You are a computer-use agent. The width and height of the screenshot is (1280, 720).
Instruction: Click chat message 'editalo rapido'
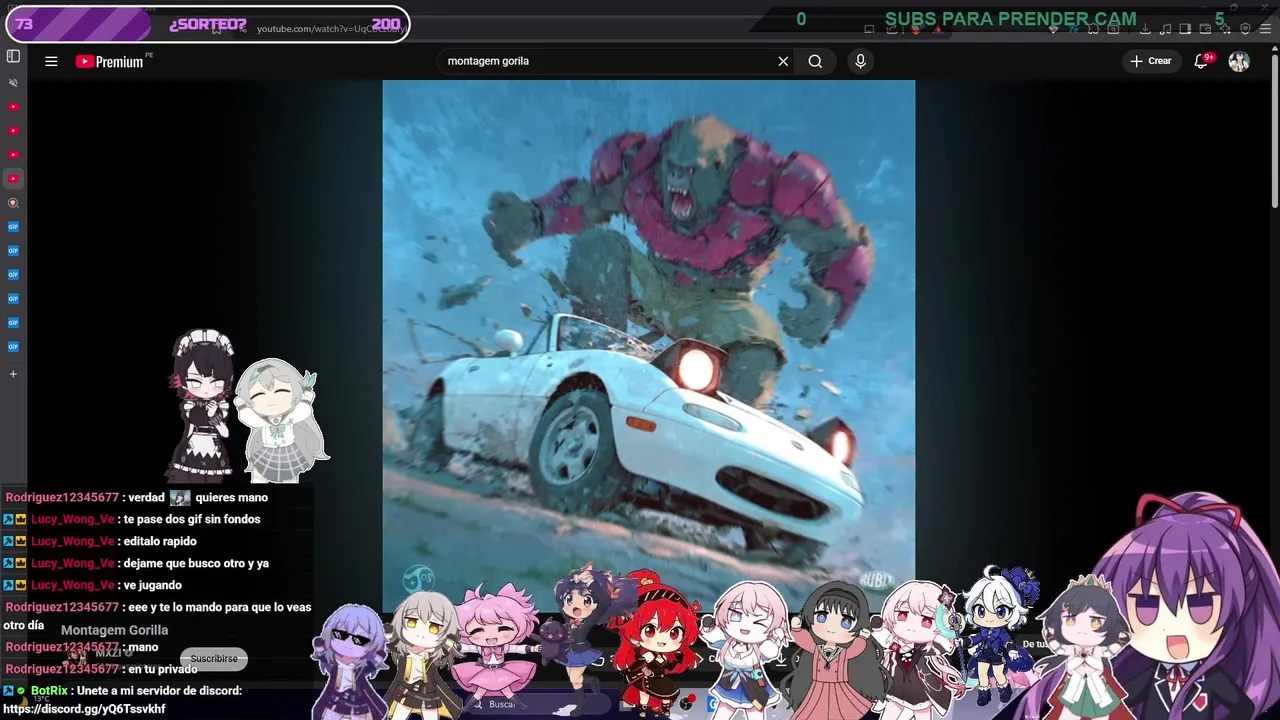[160, 541]
